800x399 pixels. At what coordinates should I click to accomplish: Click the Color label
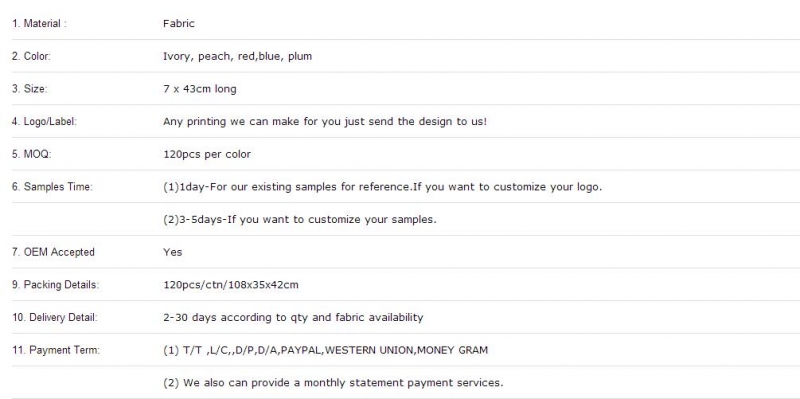click(31, 56)
